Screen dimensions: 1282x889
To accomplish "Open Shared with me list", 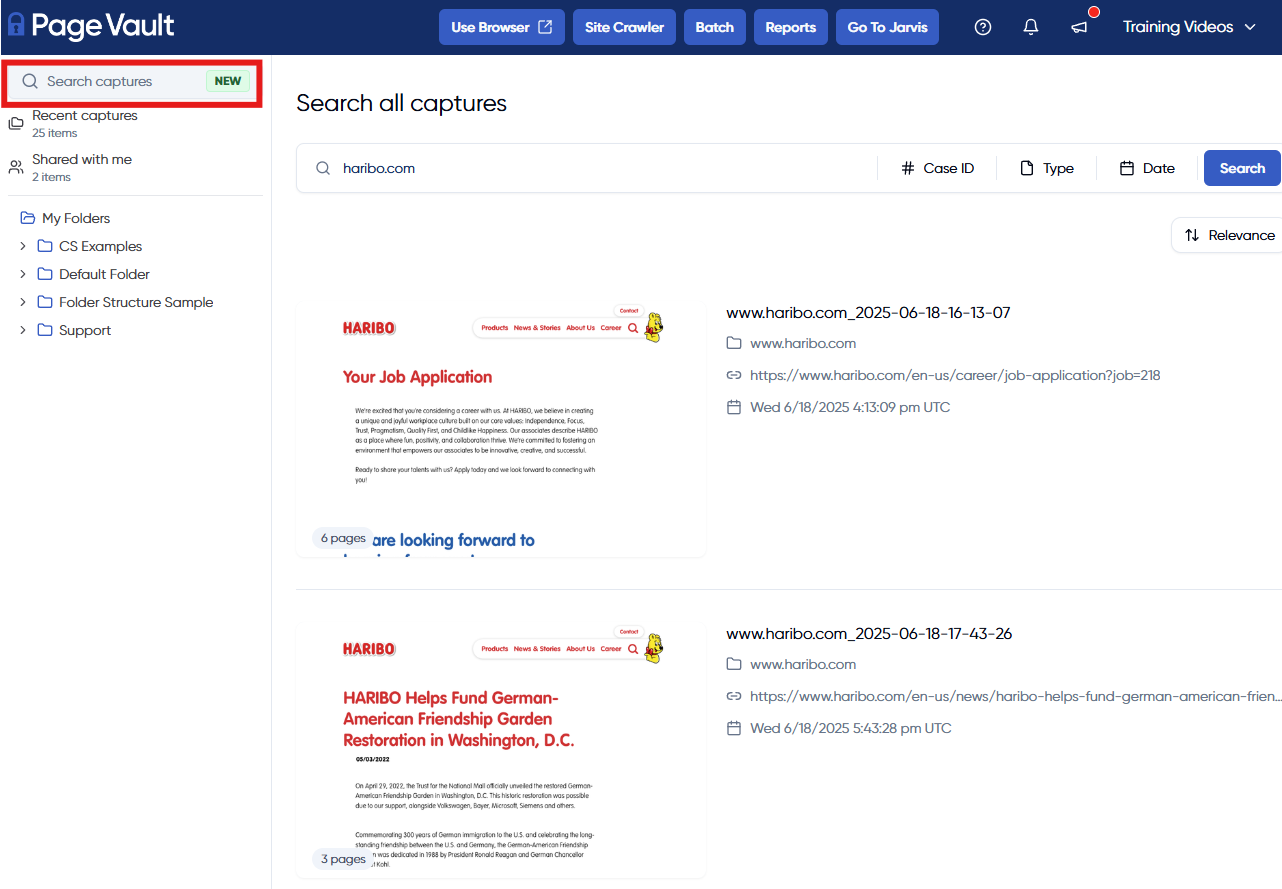I will pyautogui.click(x=82, y=160).
